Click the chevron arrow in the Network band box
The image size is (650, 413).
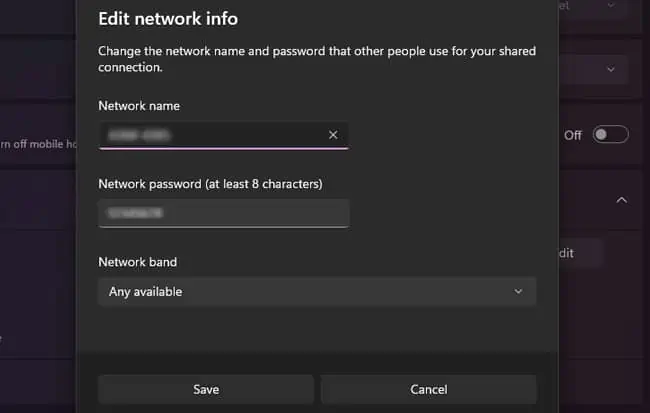click(518, 291)
